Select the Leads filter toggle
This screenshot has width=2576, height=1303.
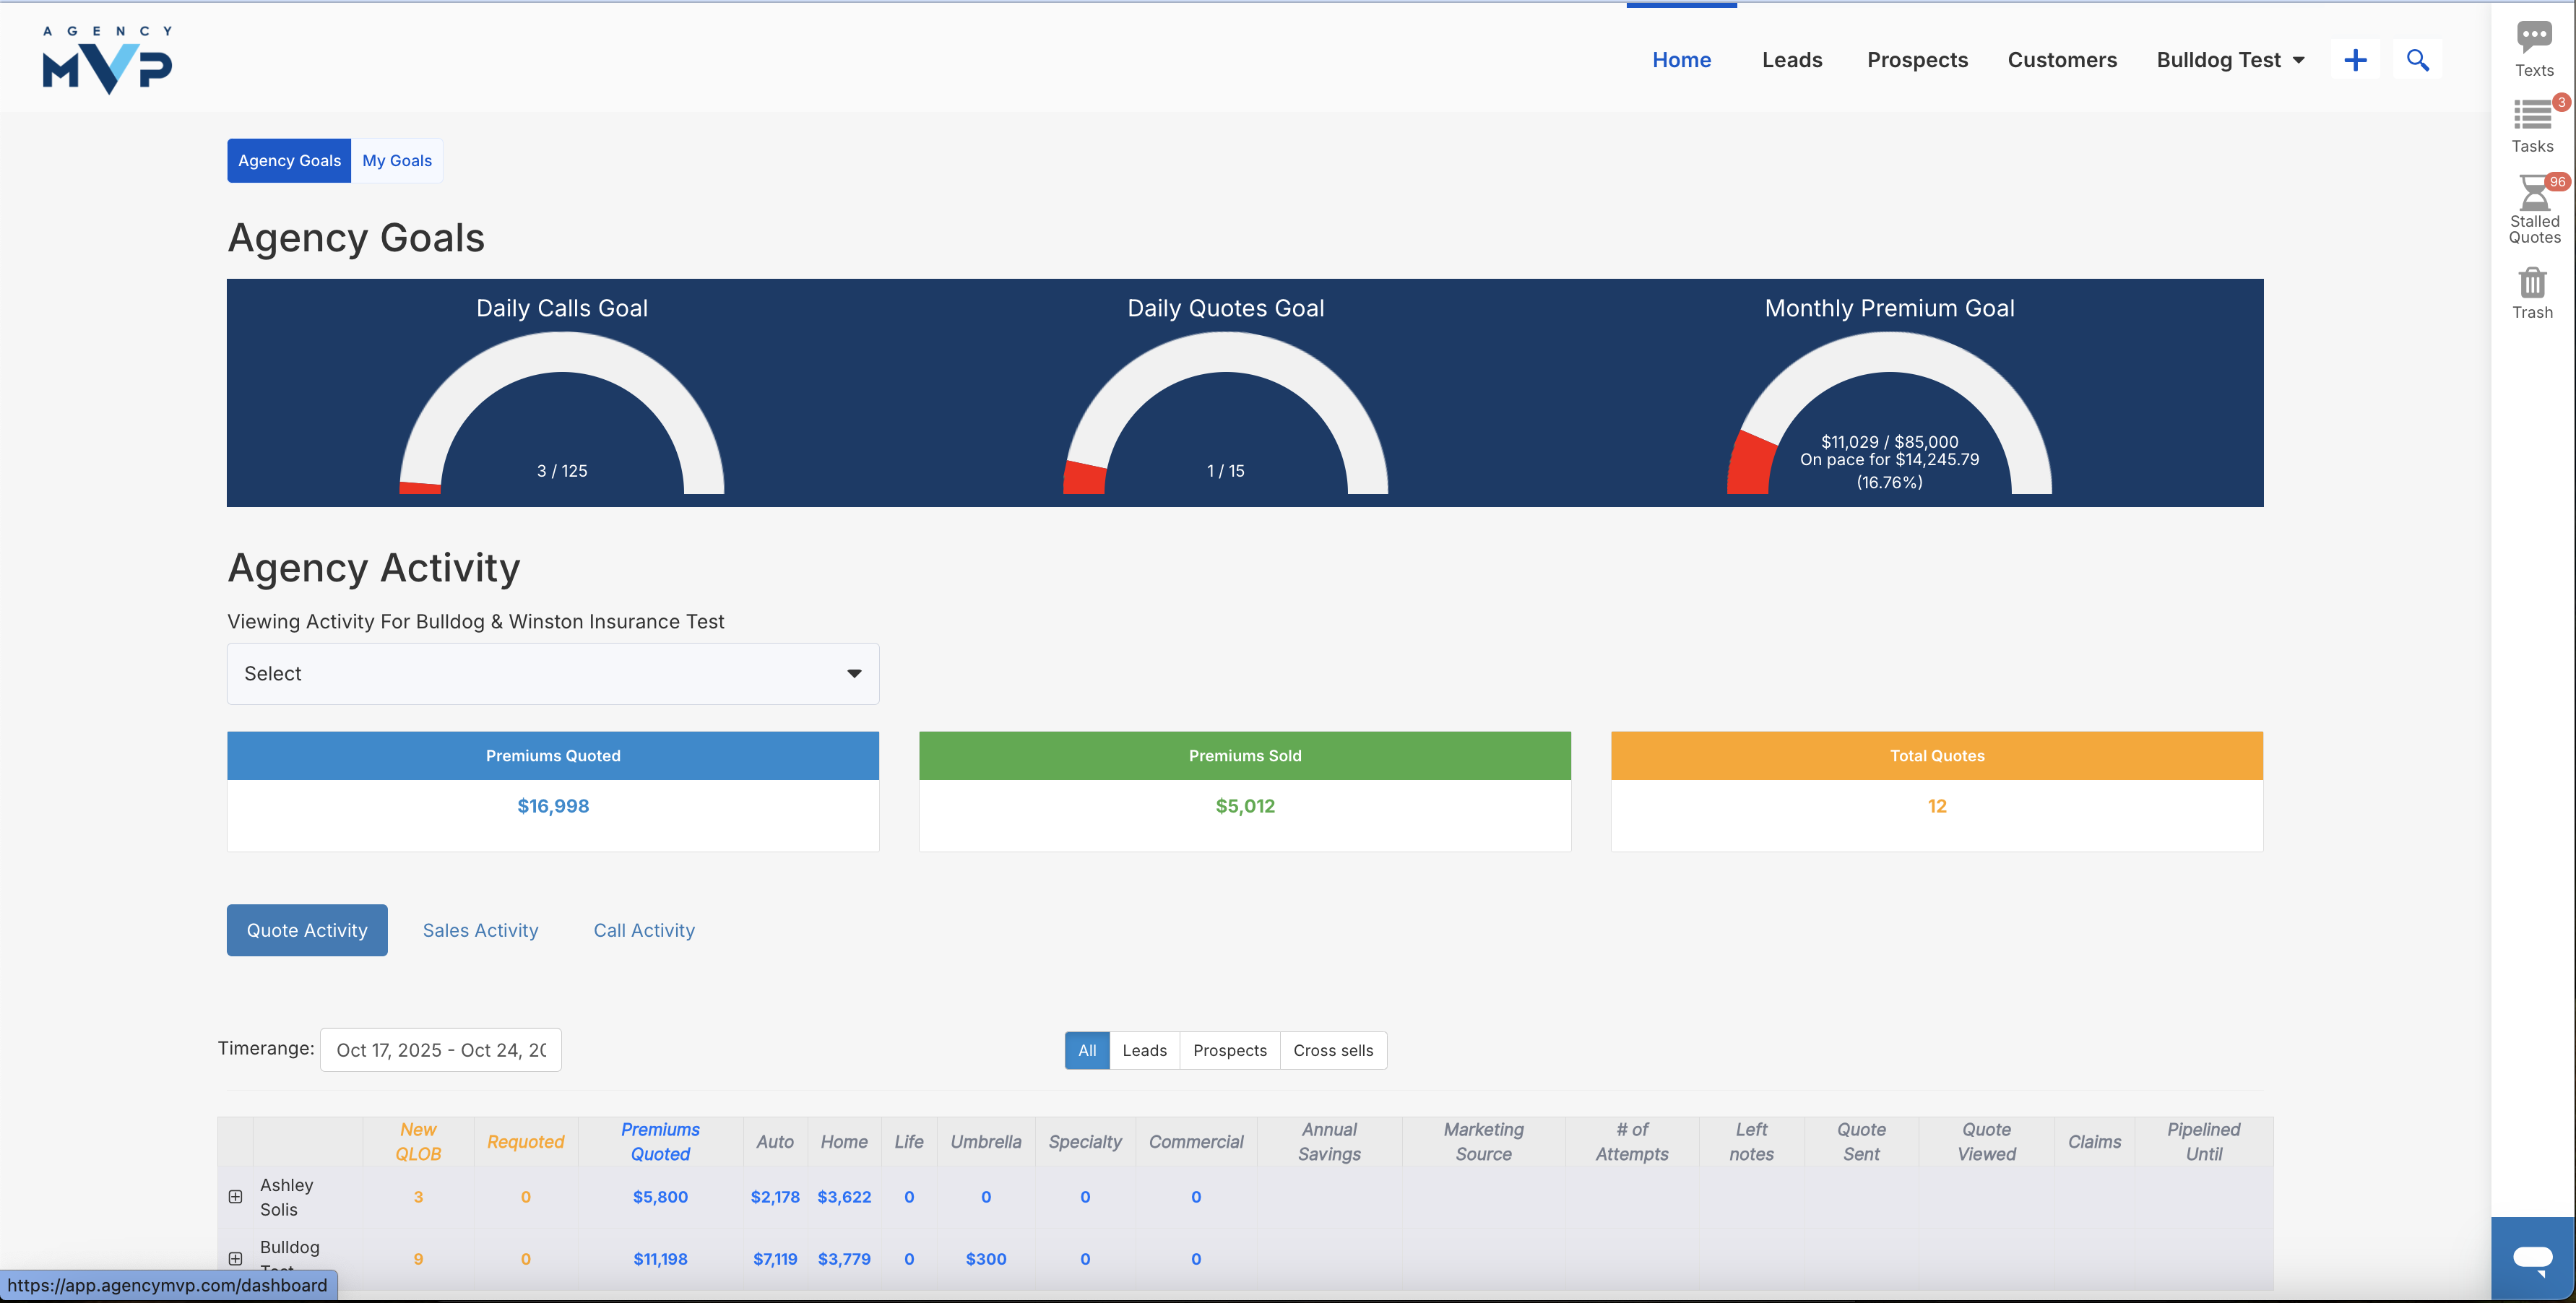tap(1144, 1050)
